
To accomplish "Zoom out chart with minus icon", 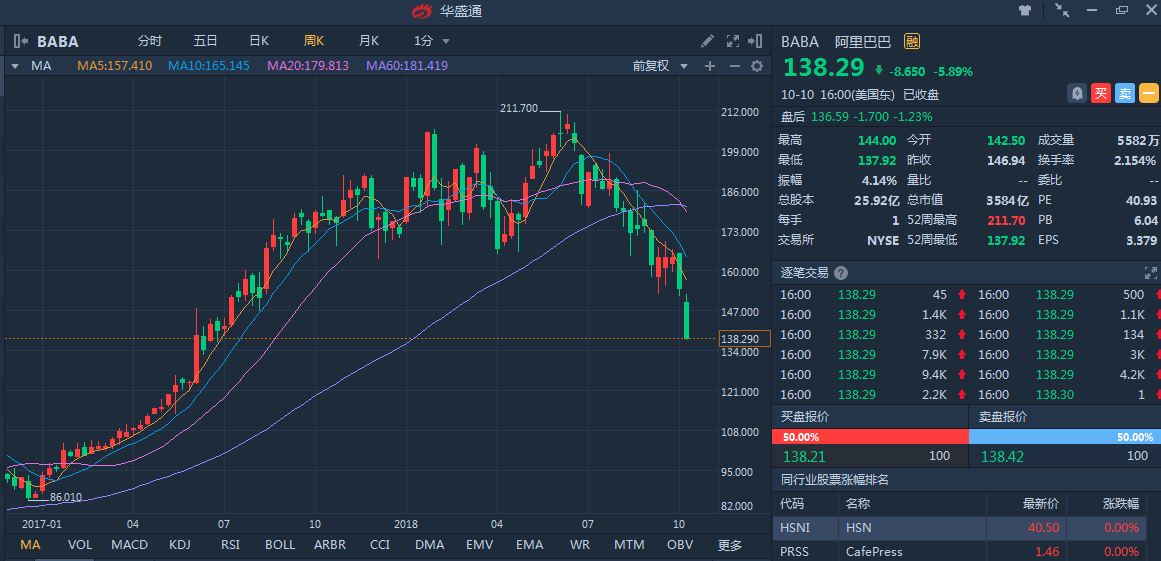I will [x=734, y=66].
